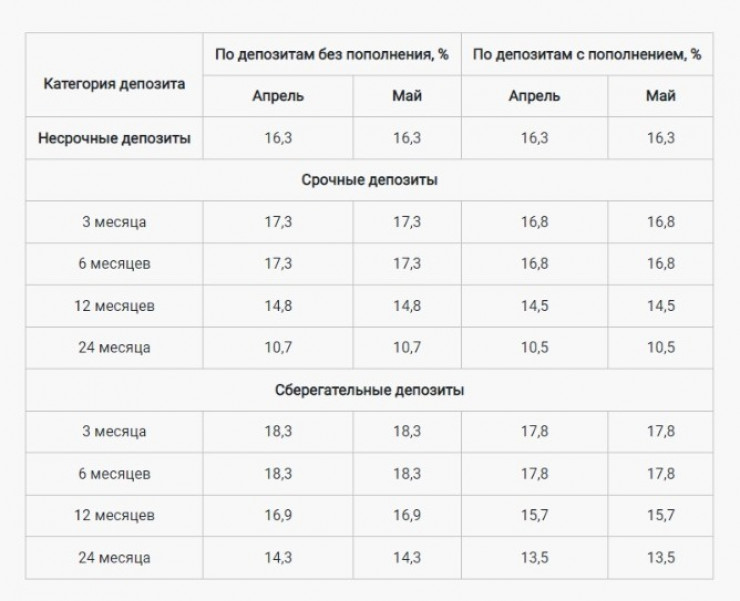Image resolution: width=740 pixels, height=601 pixels.
Task: Select the 14,5 value in the last Май column
Action: click(x=661, y=306)
